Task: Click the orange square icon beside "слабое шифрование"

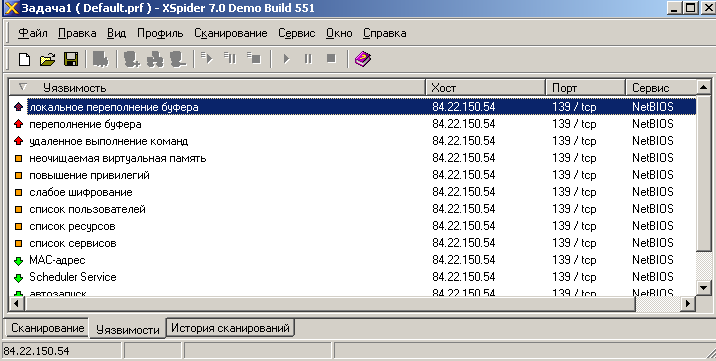Action: pyautogui.click(x=18, y=193)
